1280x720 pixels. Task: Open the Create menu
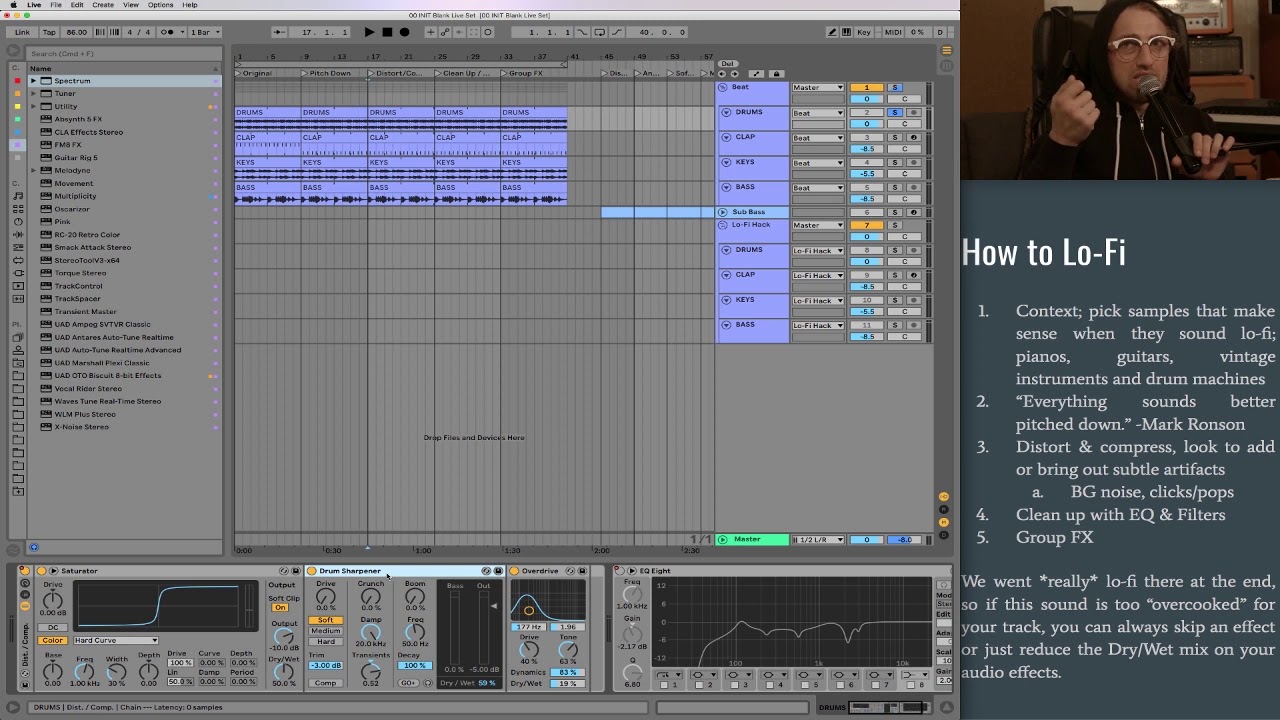pos(103,5)
